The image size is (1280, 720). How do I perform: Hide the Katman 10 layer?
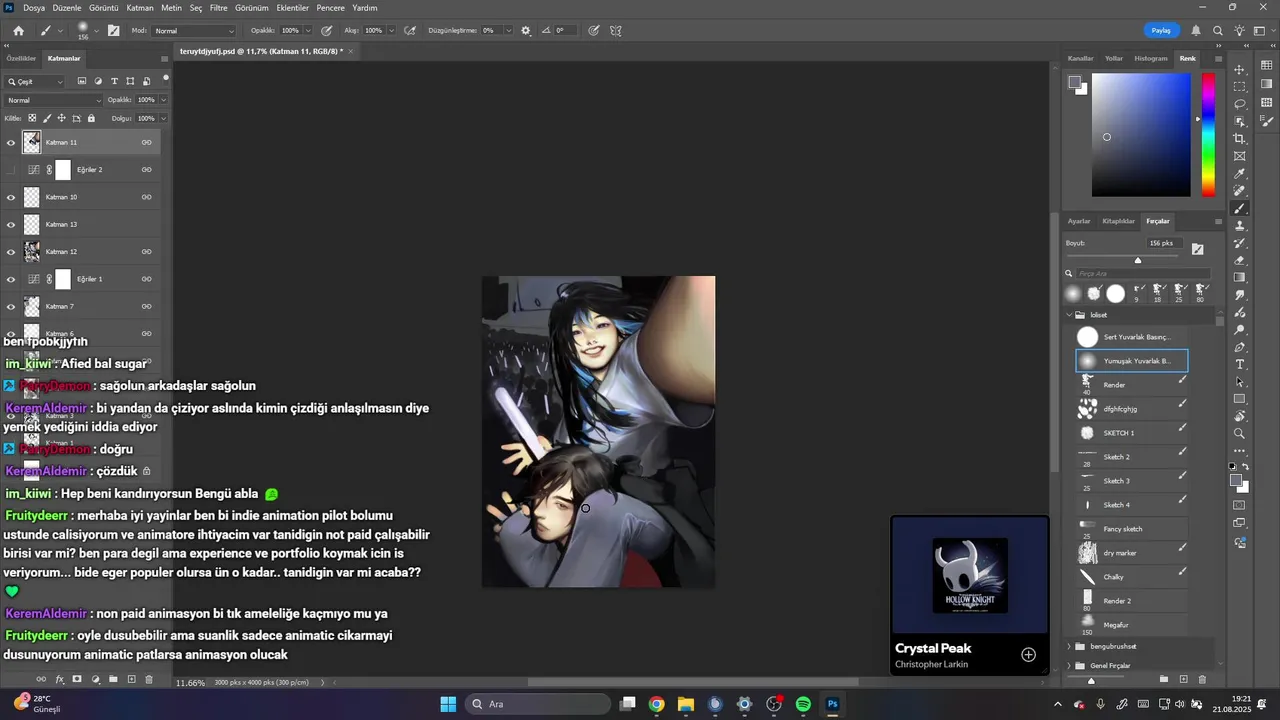click(11, 197)
